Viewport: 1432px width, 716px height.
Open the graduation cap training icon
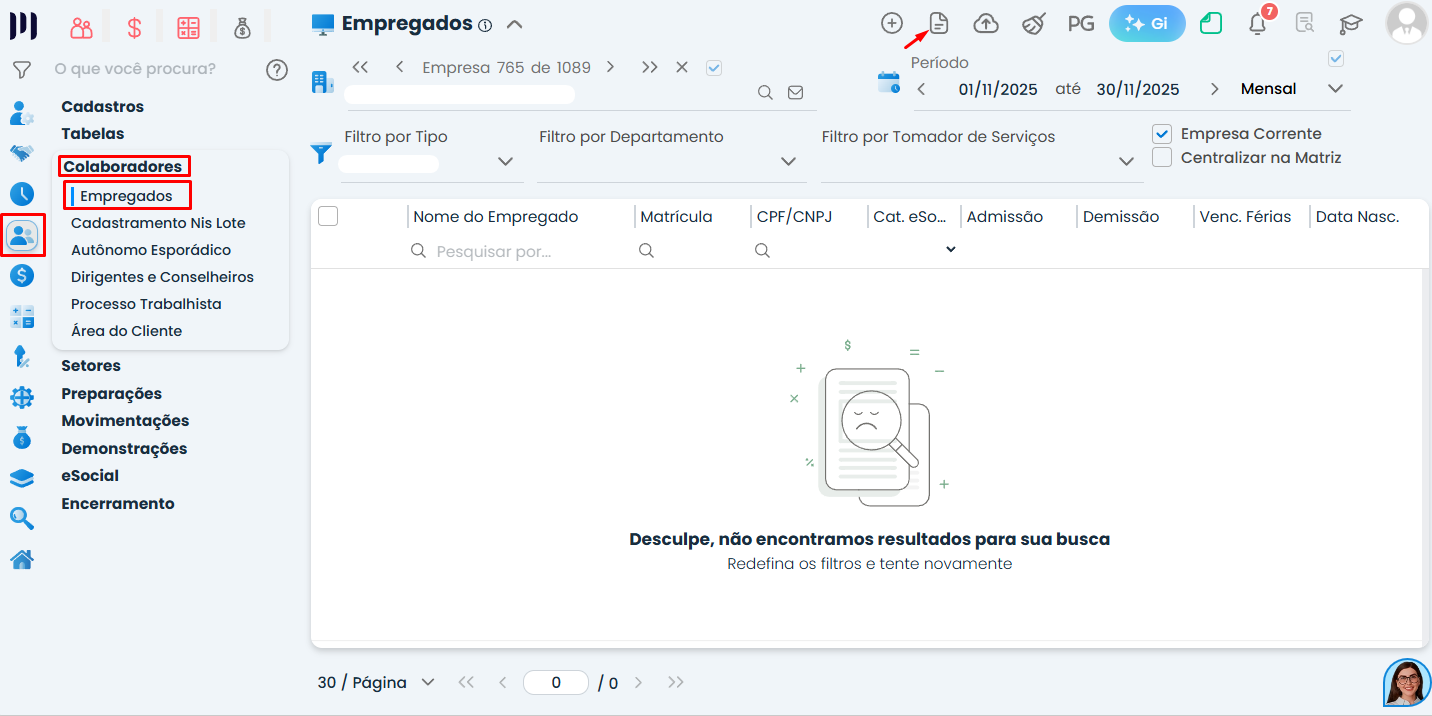(1351, 23)
